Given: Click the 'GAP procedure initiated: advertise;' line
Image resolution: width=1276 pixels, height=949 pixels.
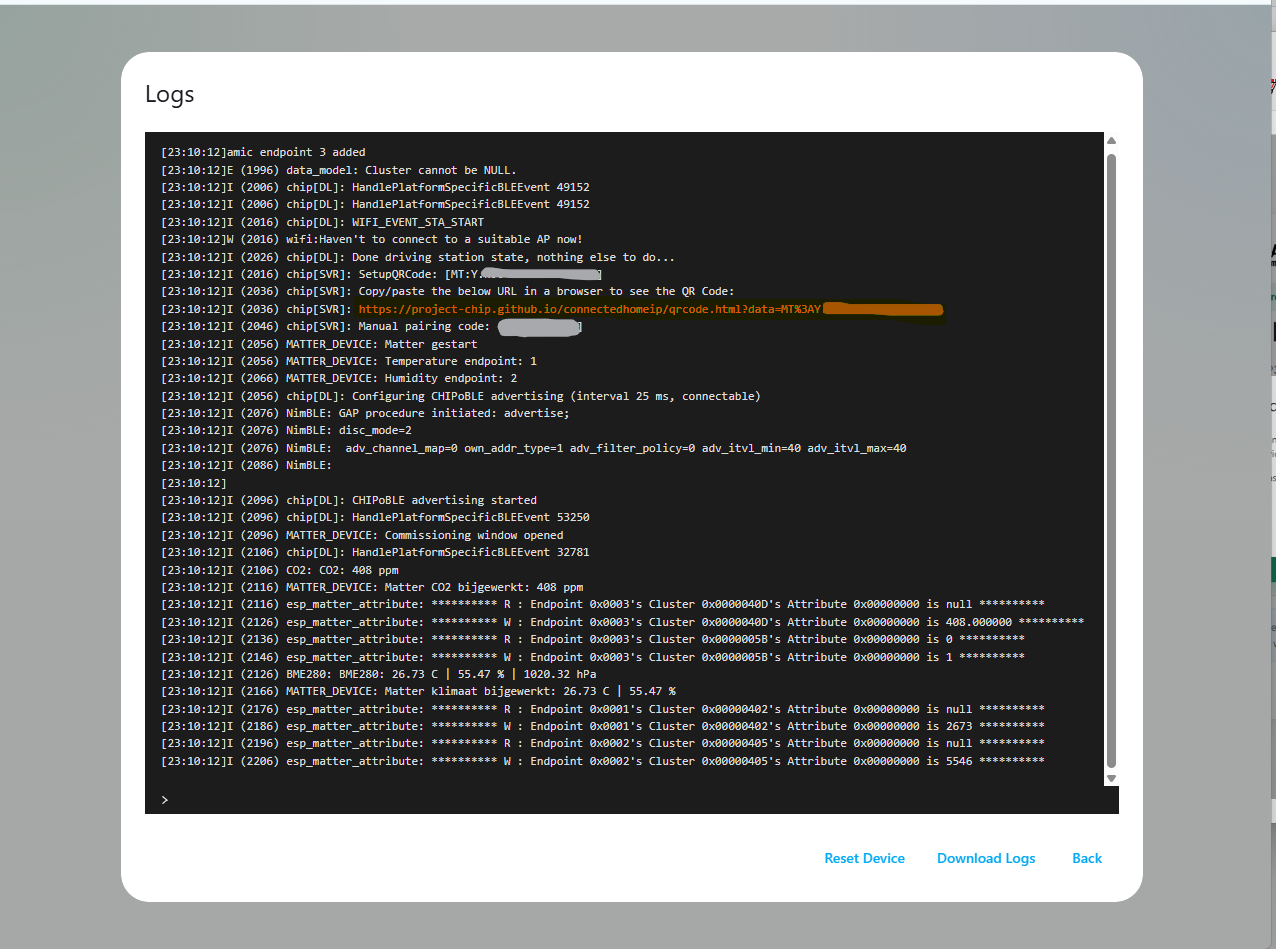Looking at the screenshot, I should click(365, 413).
